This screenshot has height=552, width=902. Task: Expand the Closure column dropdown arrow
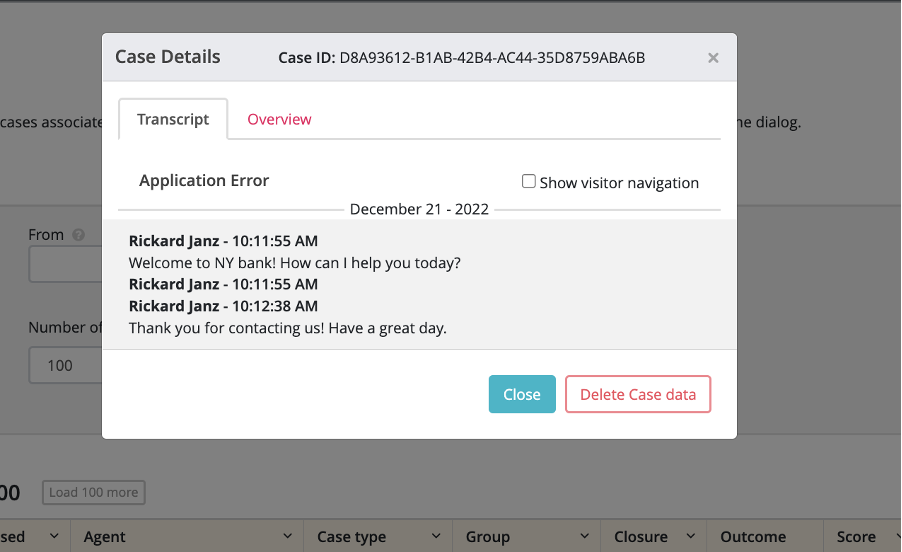tap(691, 537)
